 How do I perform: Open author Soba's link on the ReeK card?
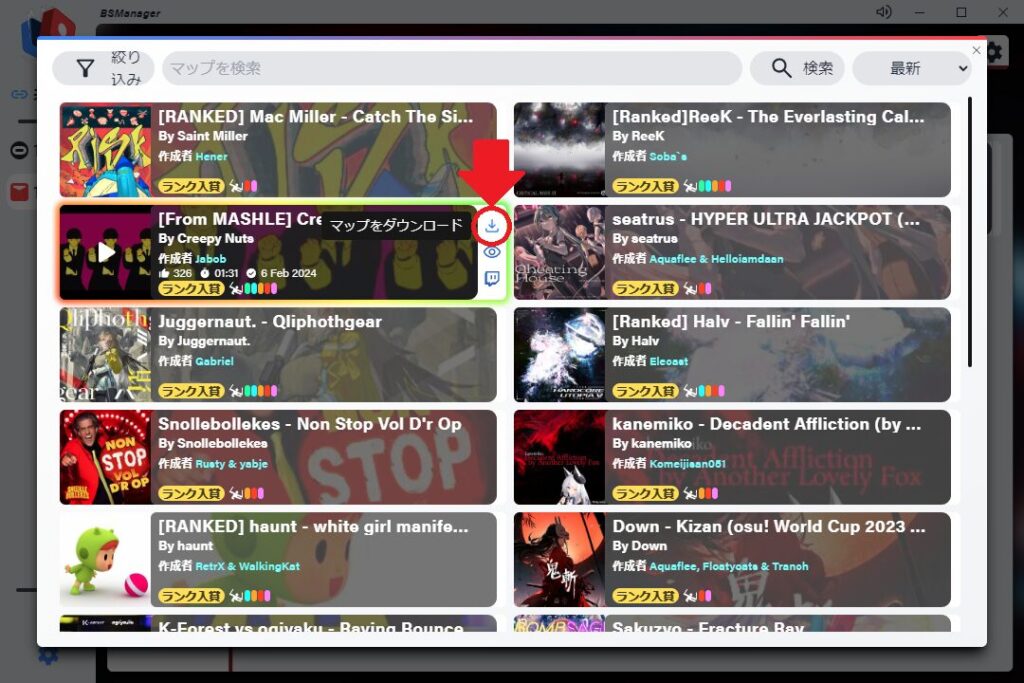coord(667,157)
